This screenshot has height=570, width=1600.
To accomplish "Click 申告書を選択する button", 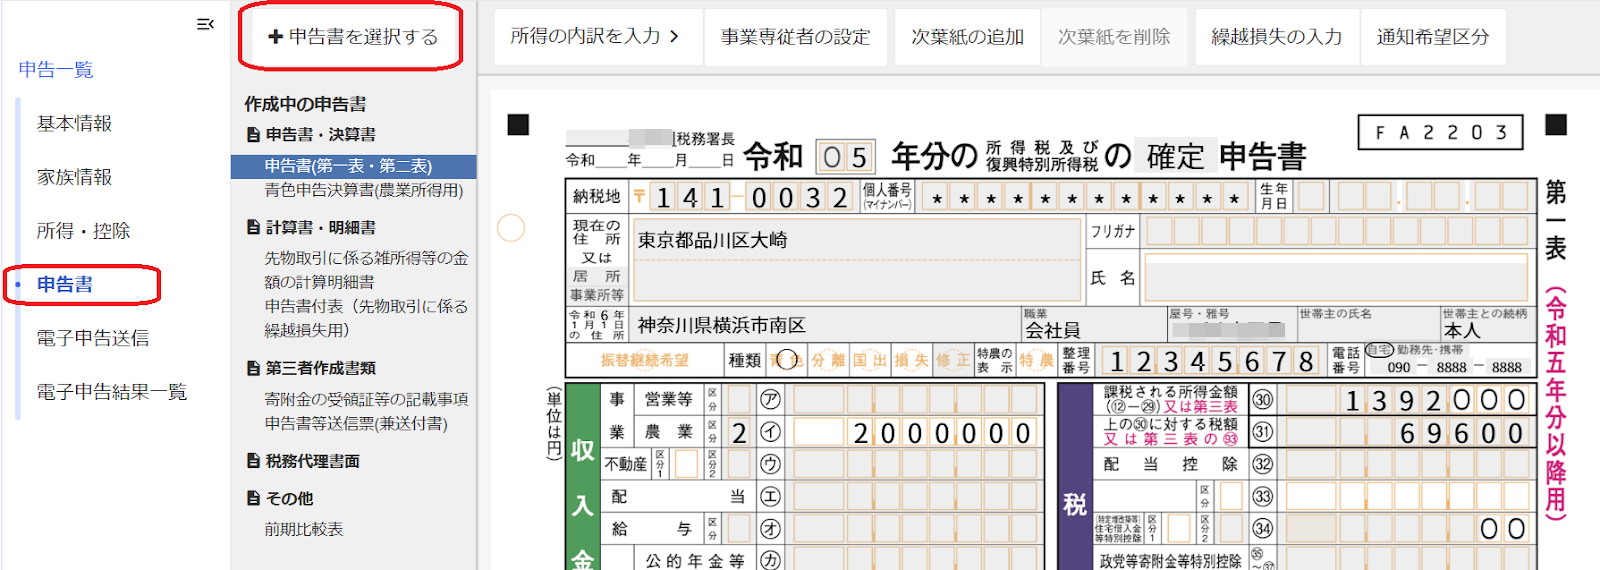I will [x=352, y=37].
